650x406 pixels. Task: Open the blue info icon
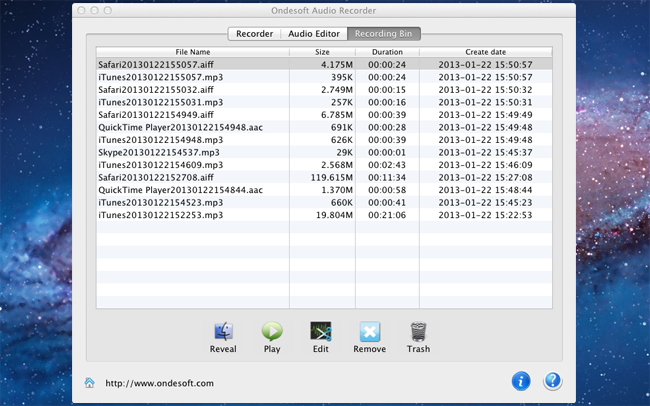(520, 381)
